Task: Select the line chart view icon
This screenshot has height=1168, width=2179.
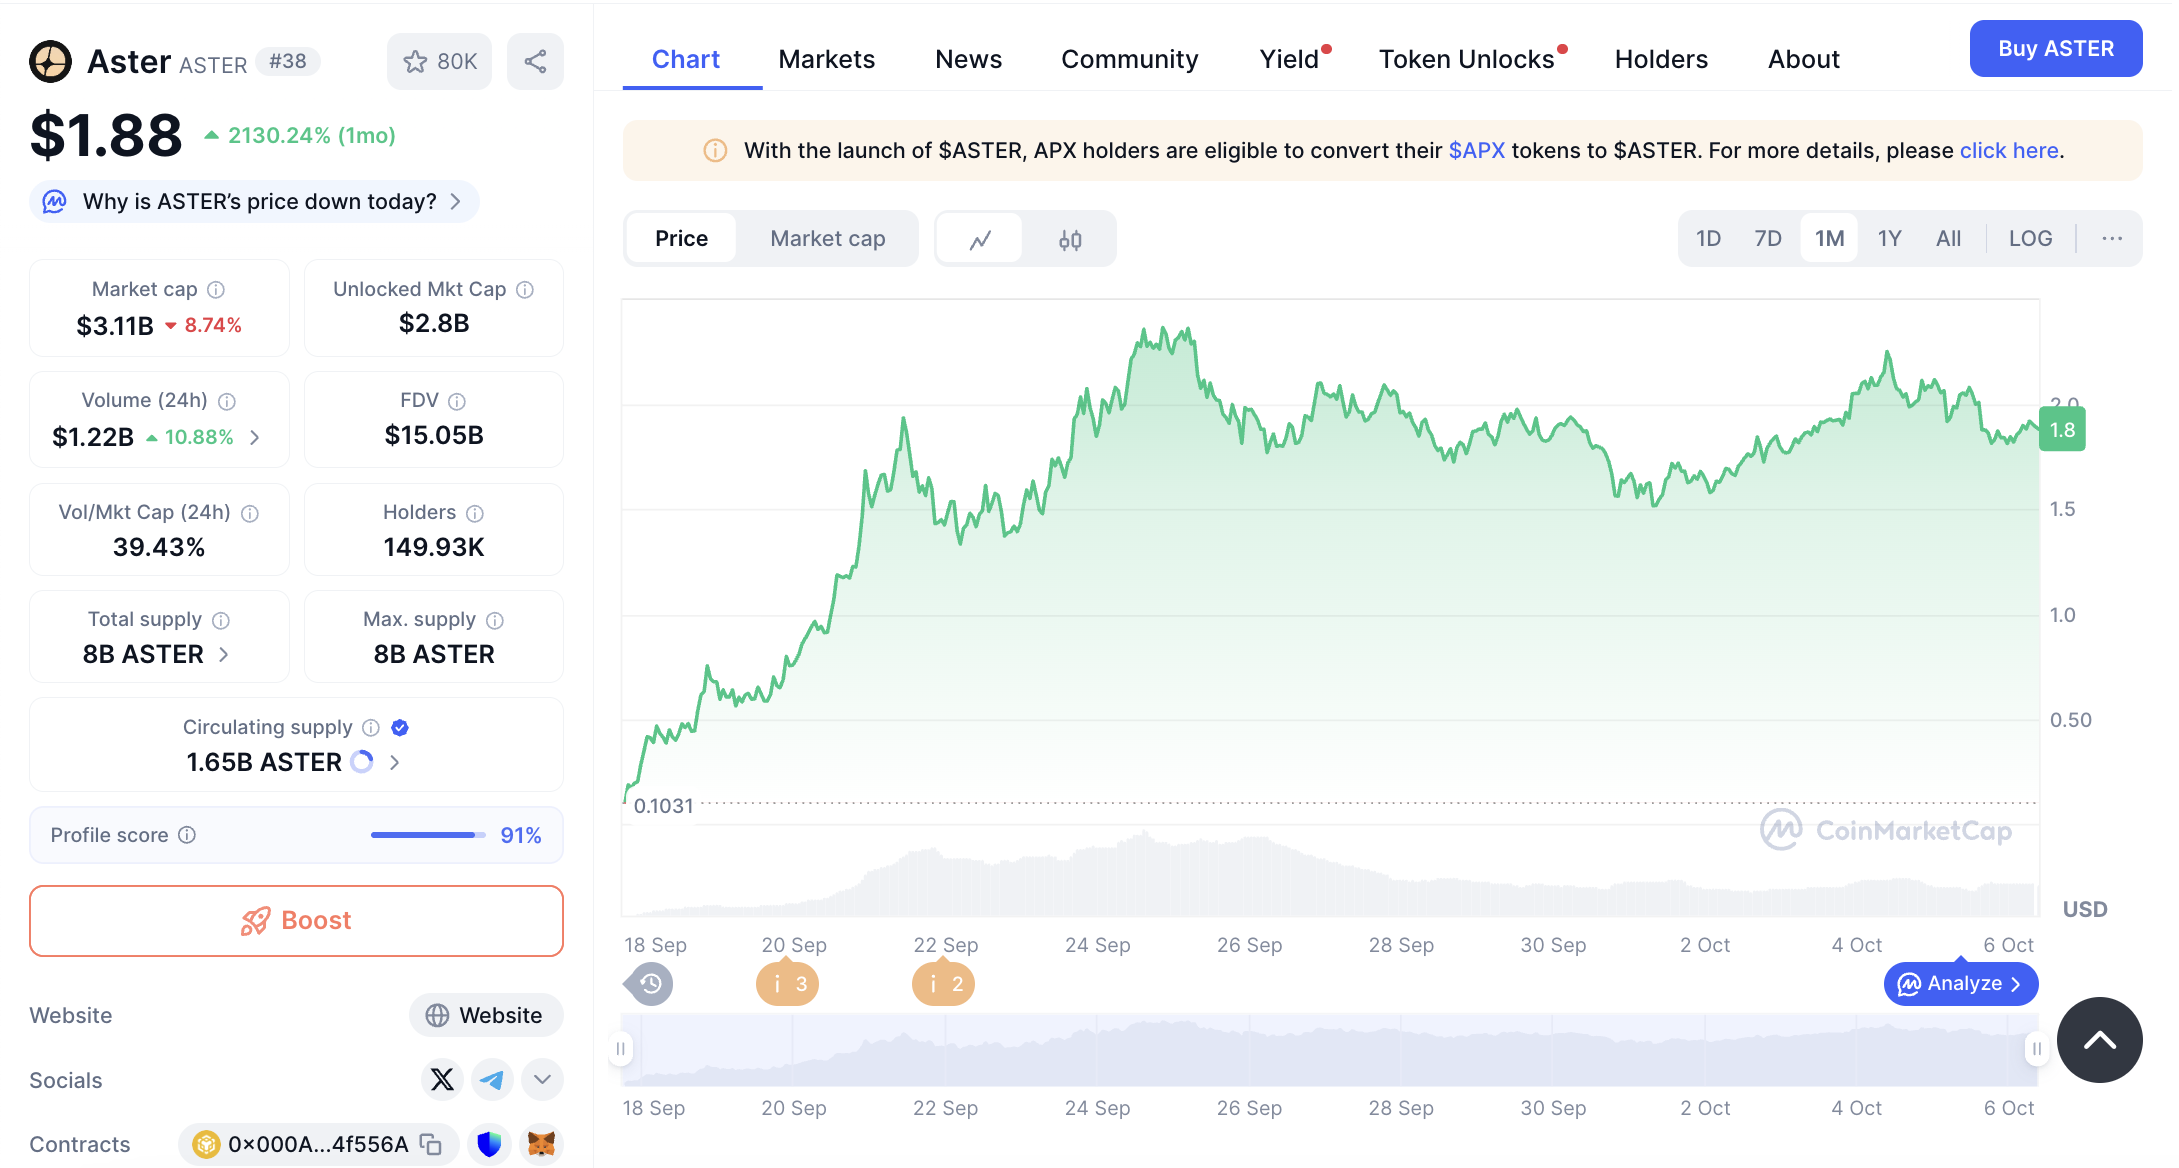Action: (x=980, y=239)
